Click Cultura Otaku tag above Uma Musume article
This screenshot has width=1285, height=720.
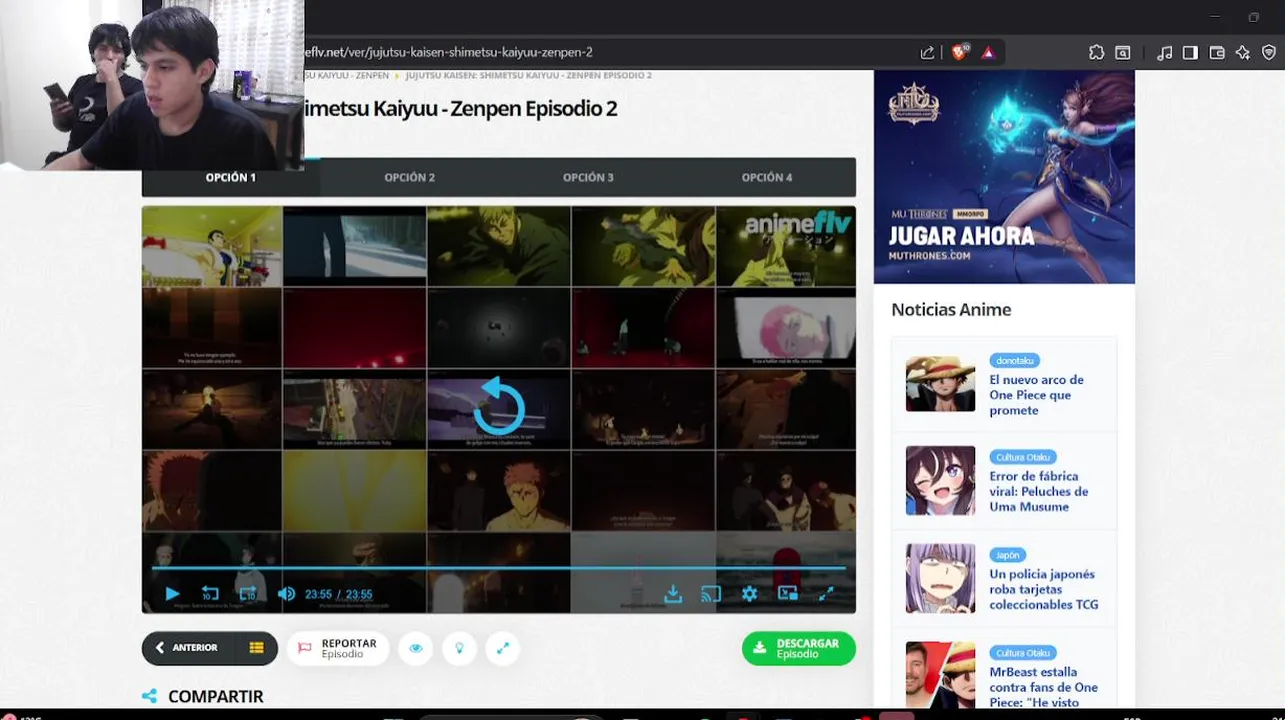click(x=1022, y=457)
